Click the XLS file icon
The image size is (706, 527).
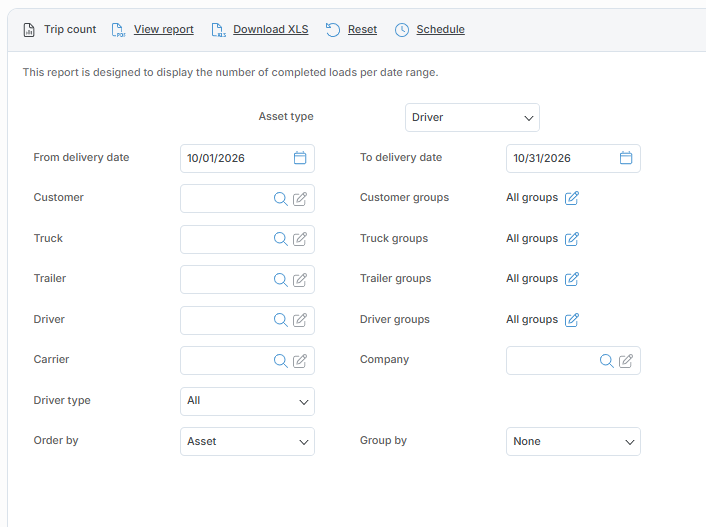pyautogui.click(x=218, y=30)
